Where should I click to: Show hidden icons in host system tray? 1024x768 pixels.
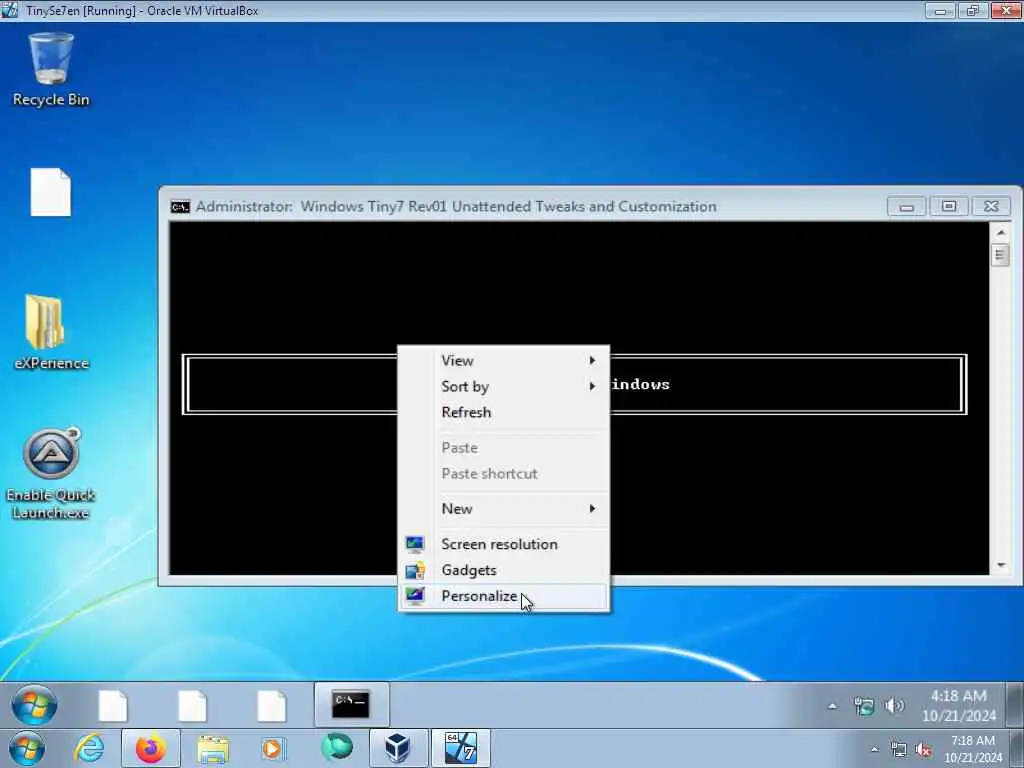coord(874,750)
